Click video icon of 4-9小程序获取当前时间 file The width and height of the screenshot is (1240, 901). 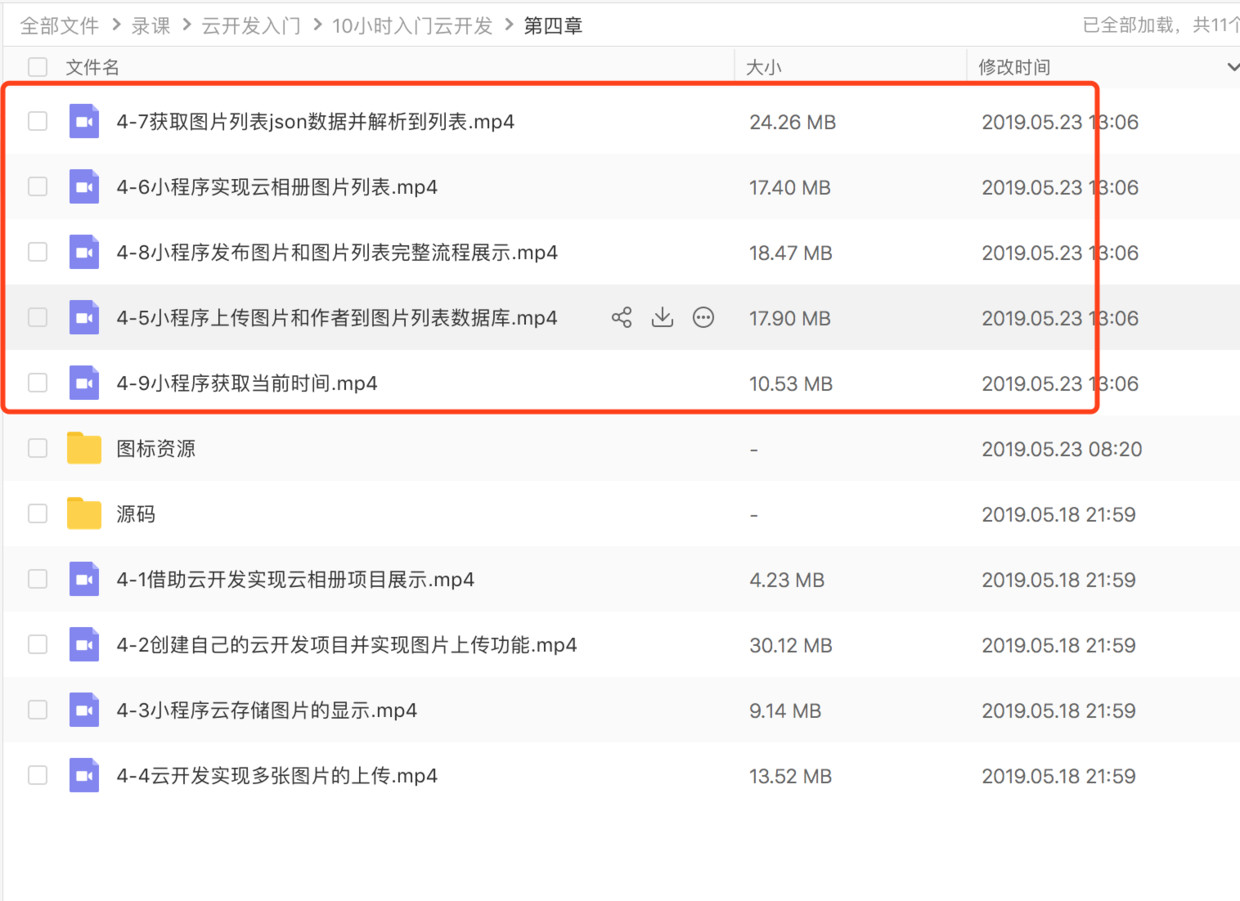[84, 383]
